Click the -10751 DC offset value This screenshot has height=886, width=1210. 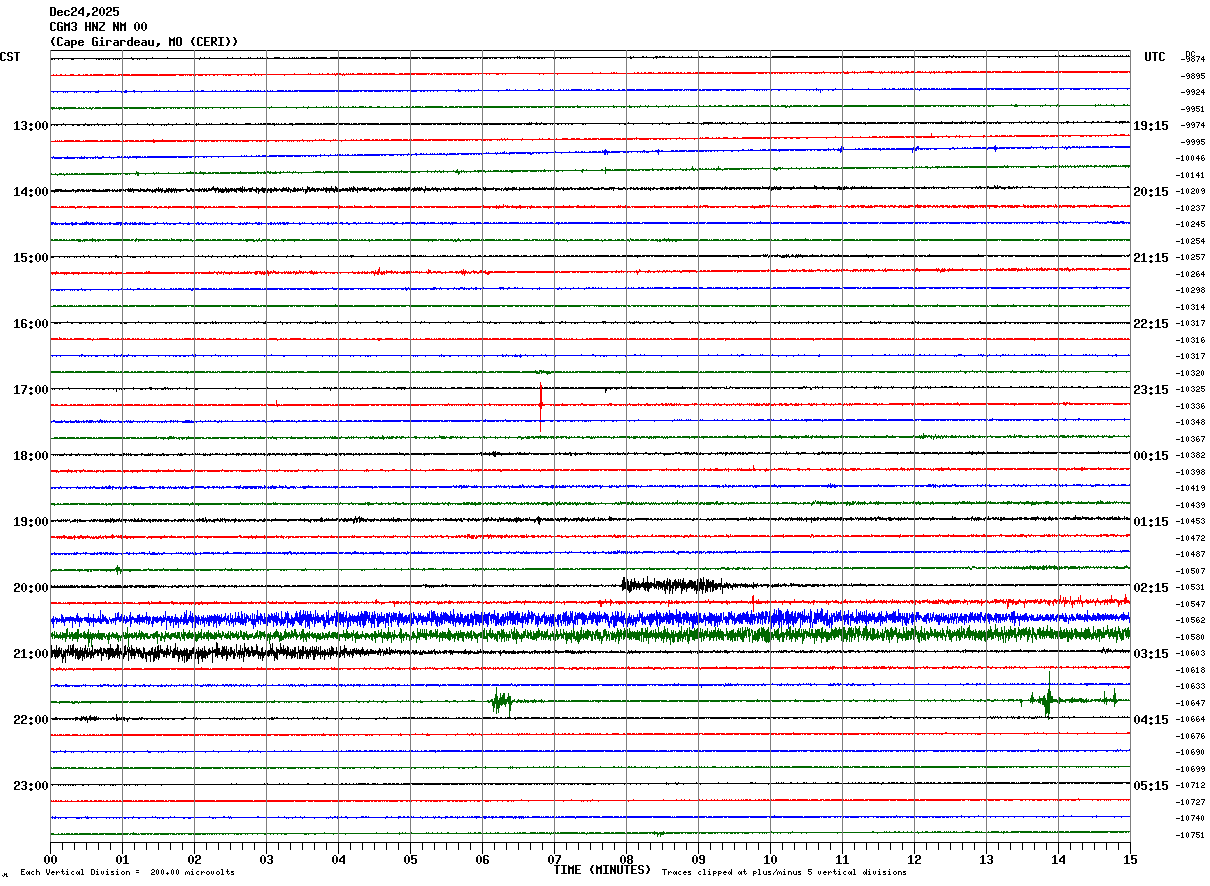click(x=1191, y=835)
